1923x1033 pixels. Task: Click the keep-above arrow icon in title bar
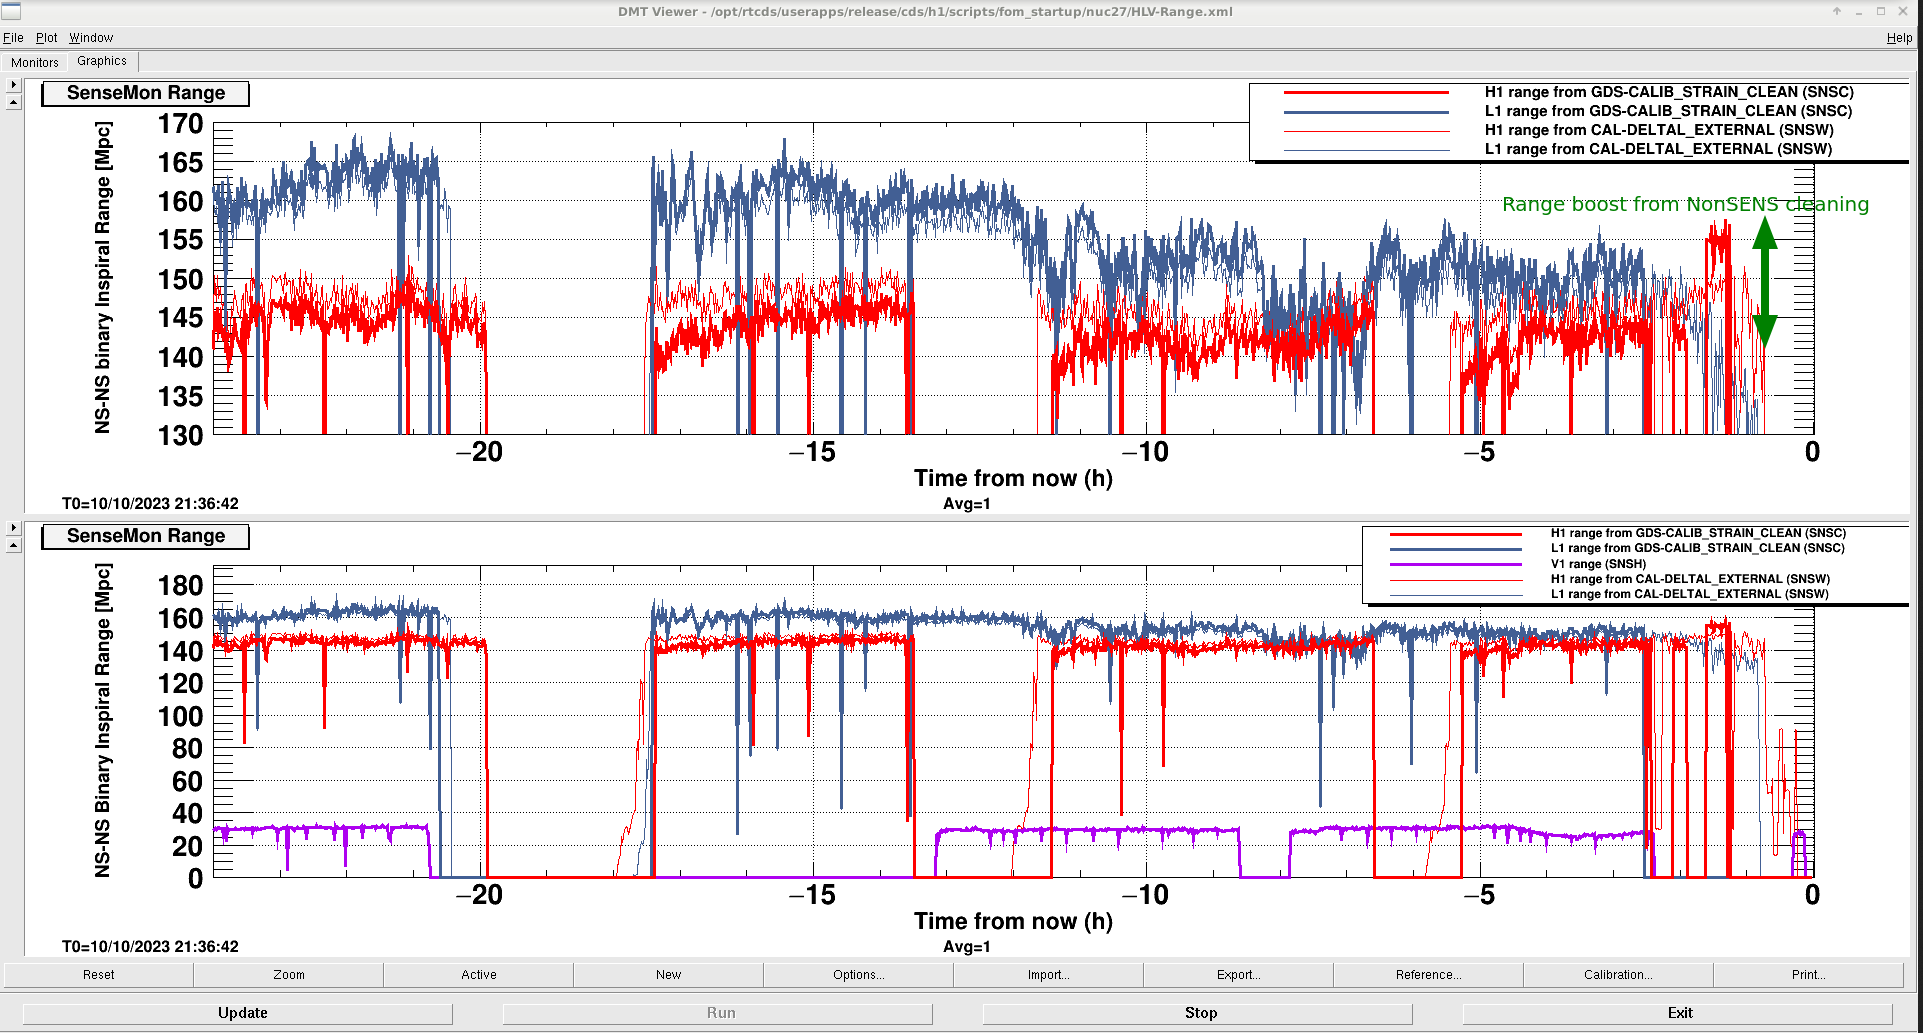(x=1836, y=11)
